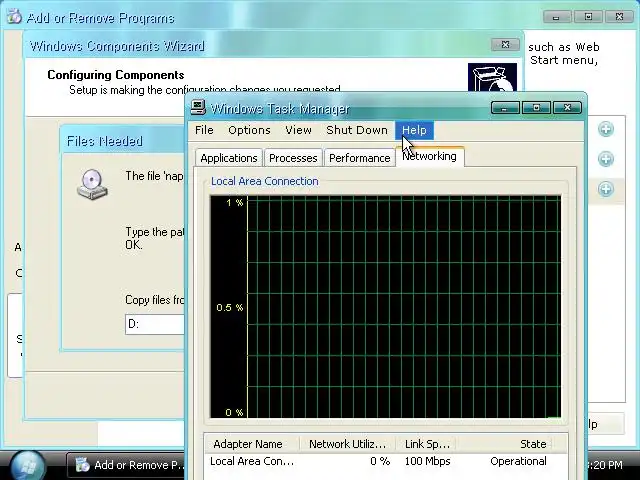This screenshot has width=640, height=480.
Task: Close the Windows Components Wizard
Action: 505,44
